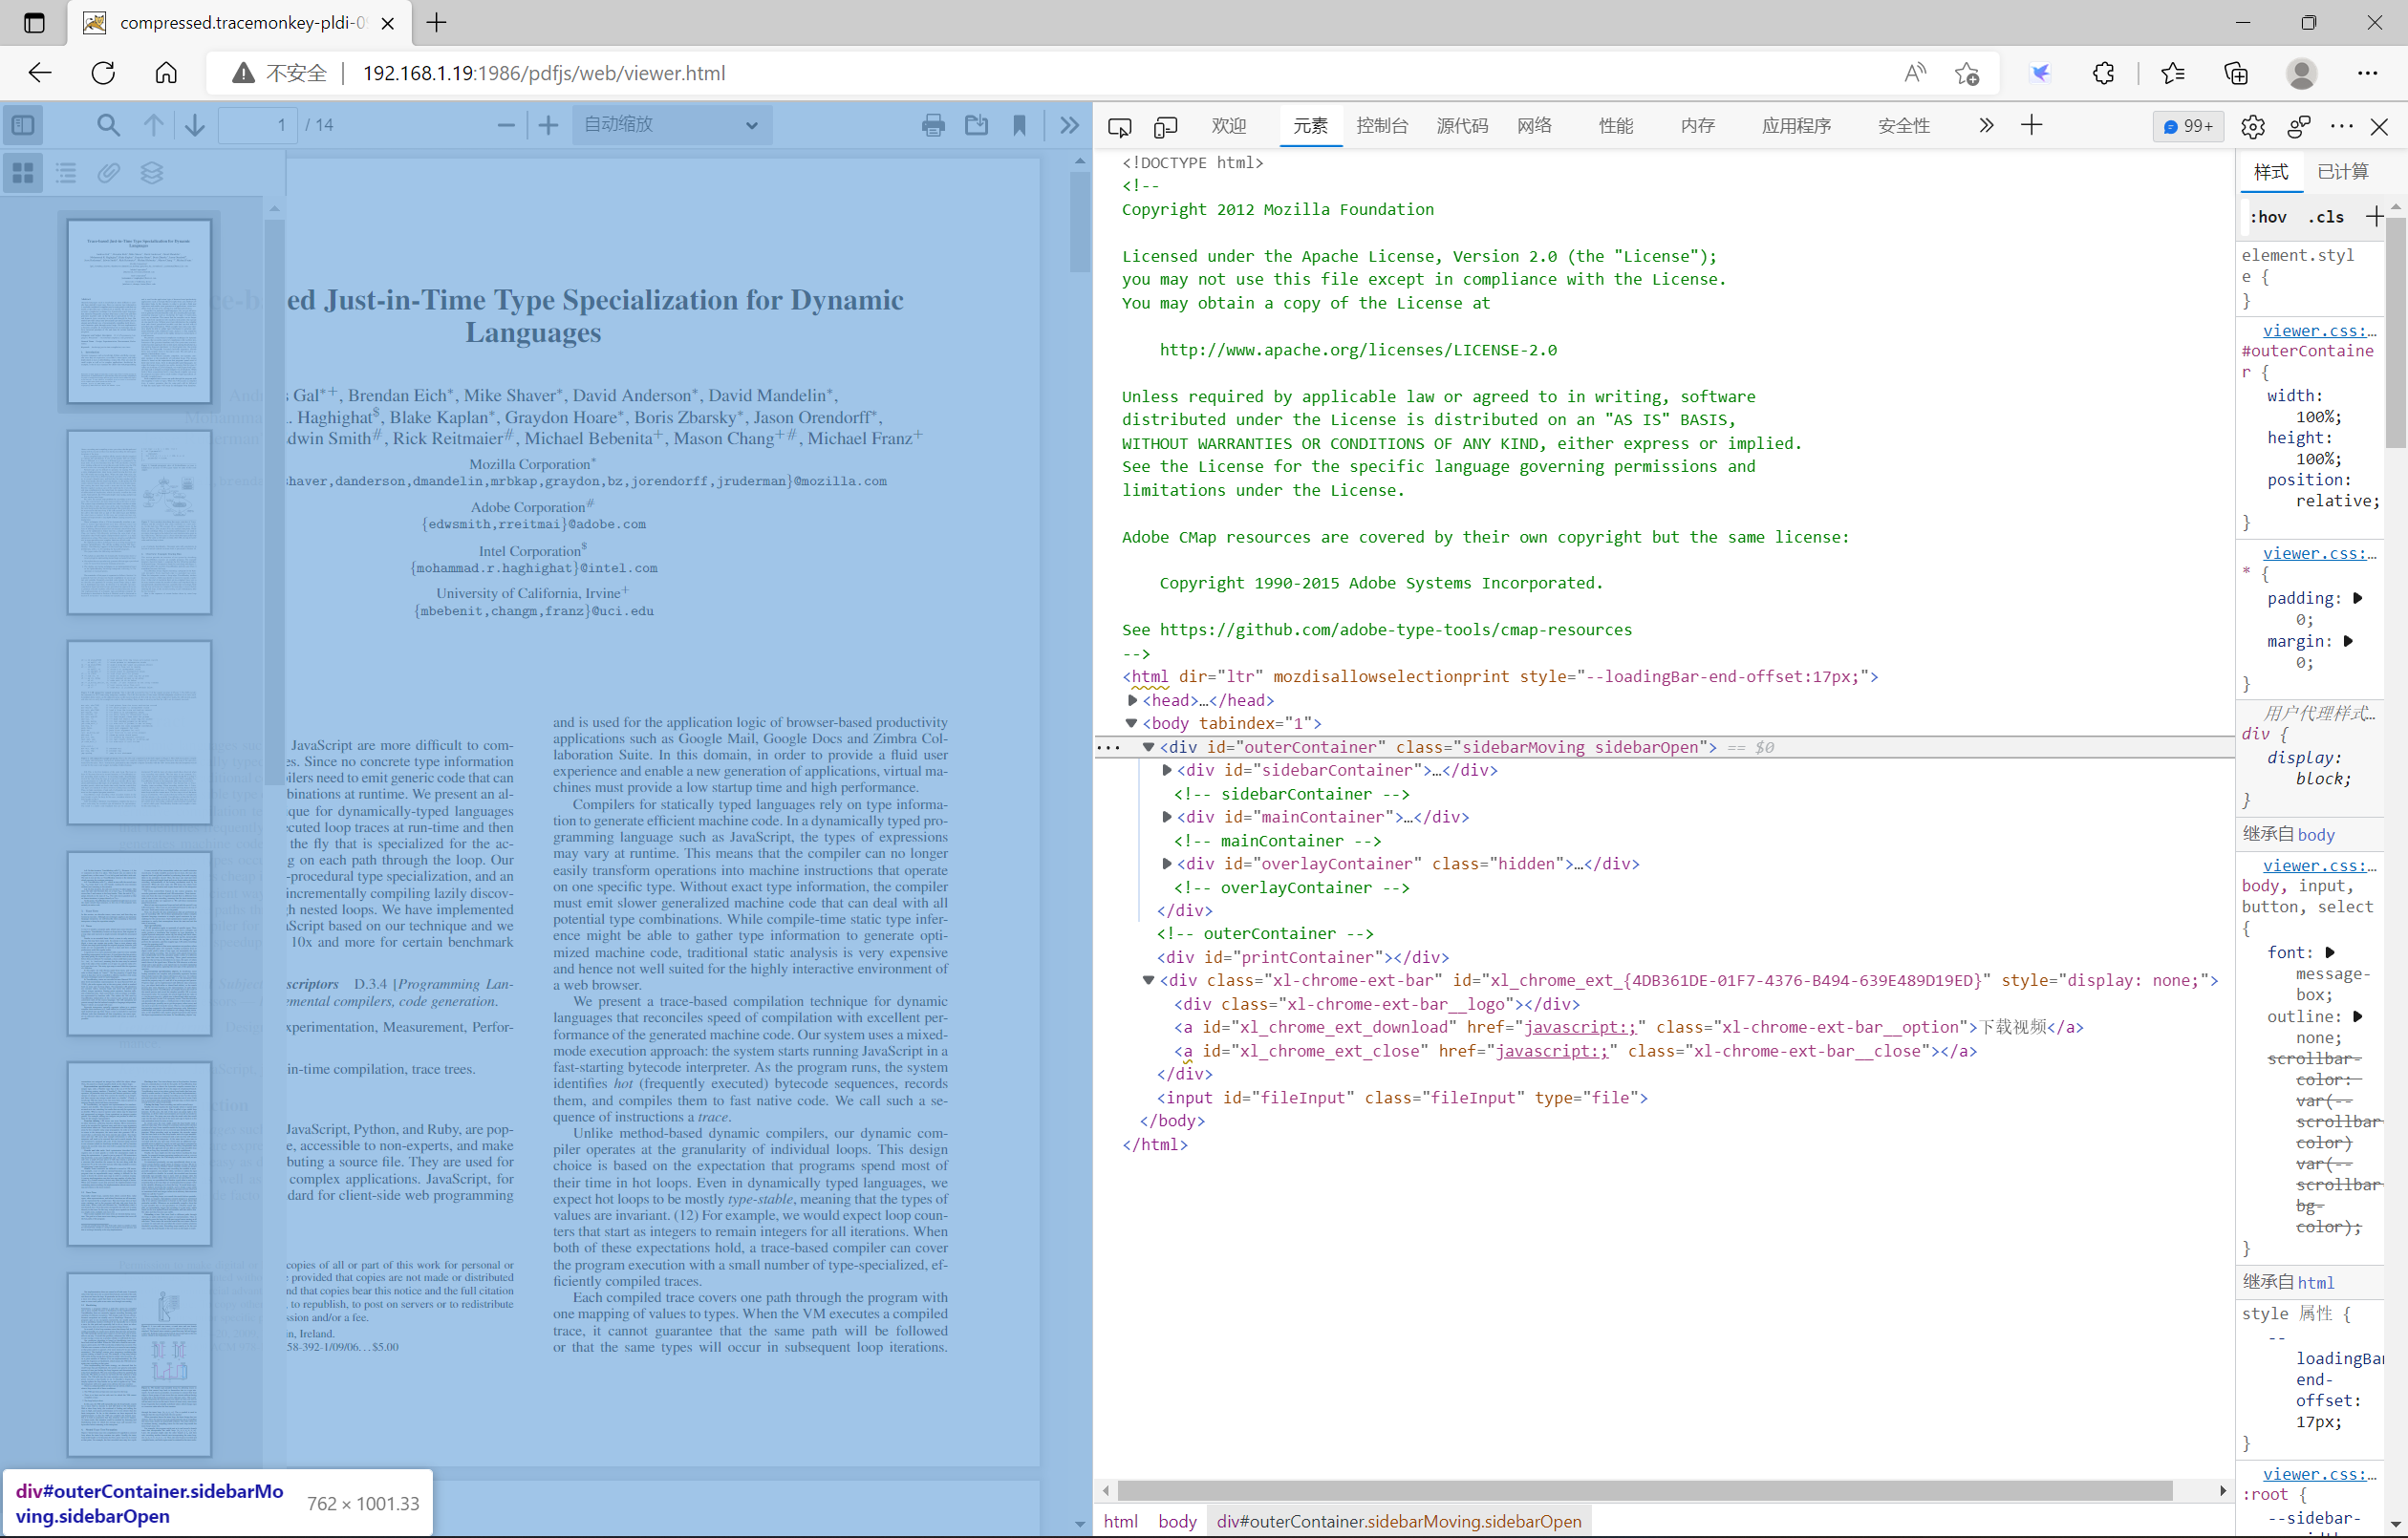Viewport: 2408px width, 1538px height.
Task: Select the page 4 thumbnail
Action: click(139, 943)
